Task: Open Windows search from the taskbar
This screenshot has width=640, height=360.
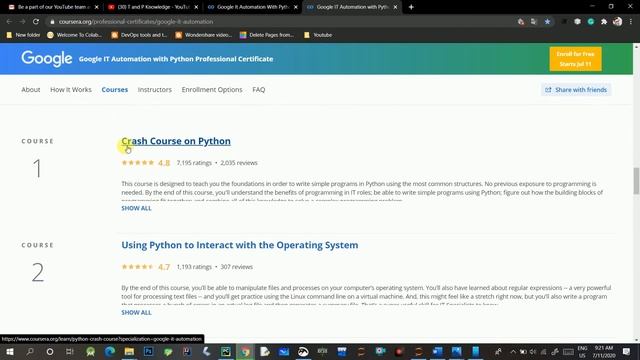Action: pos(30,352)
